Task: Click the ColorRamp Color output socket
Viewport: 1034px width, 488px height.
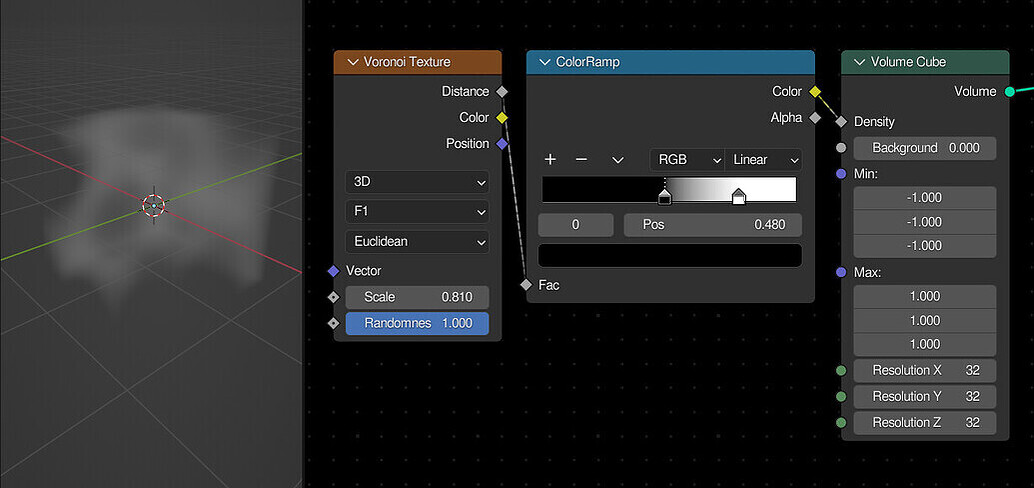Action: (x=815, y=92)
